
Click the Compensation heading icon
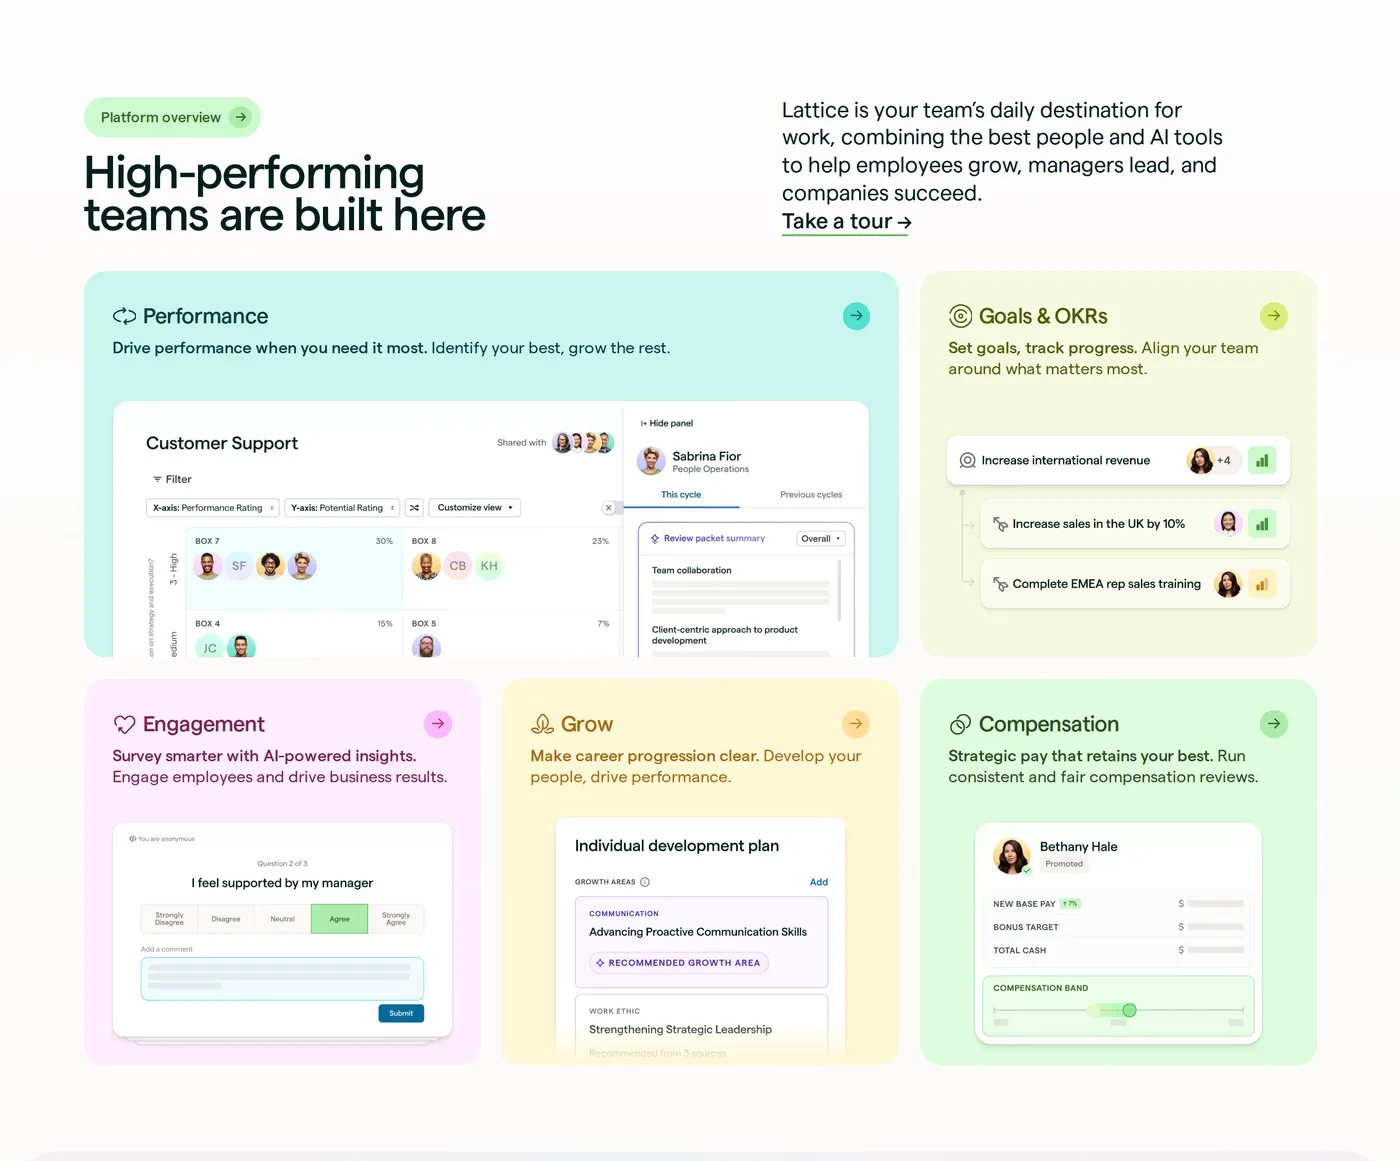960,724
